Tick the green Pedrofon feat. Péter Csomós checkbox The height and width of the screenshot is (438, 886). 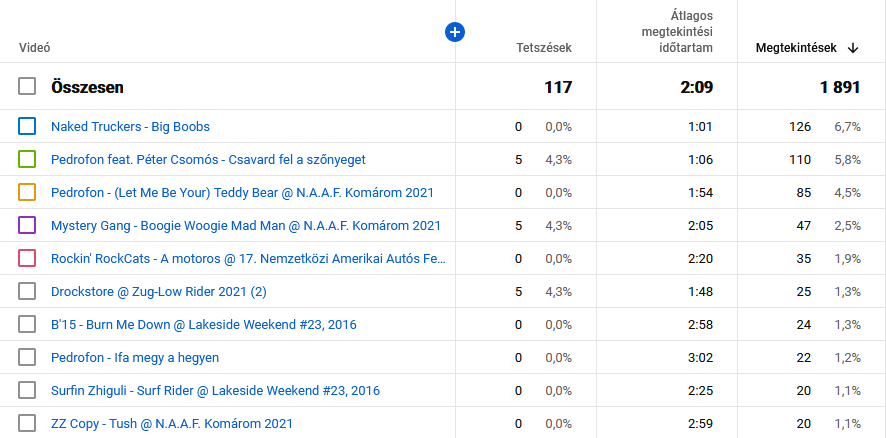(27, 160)
